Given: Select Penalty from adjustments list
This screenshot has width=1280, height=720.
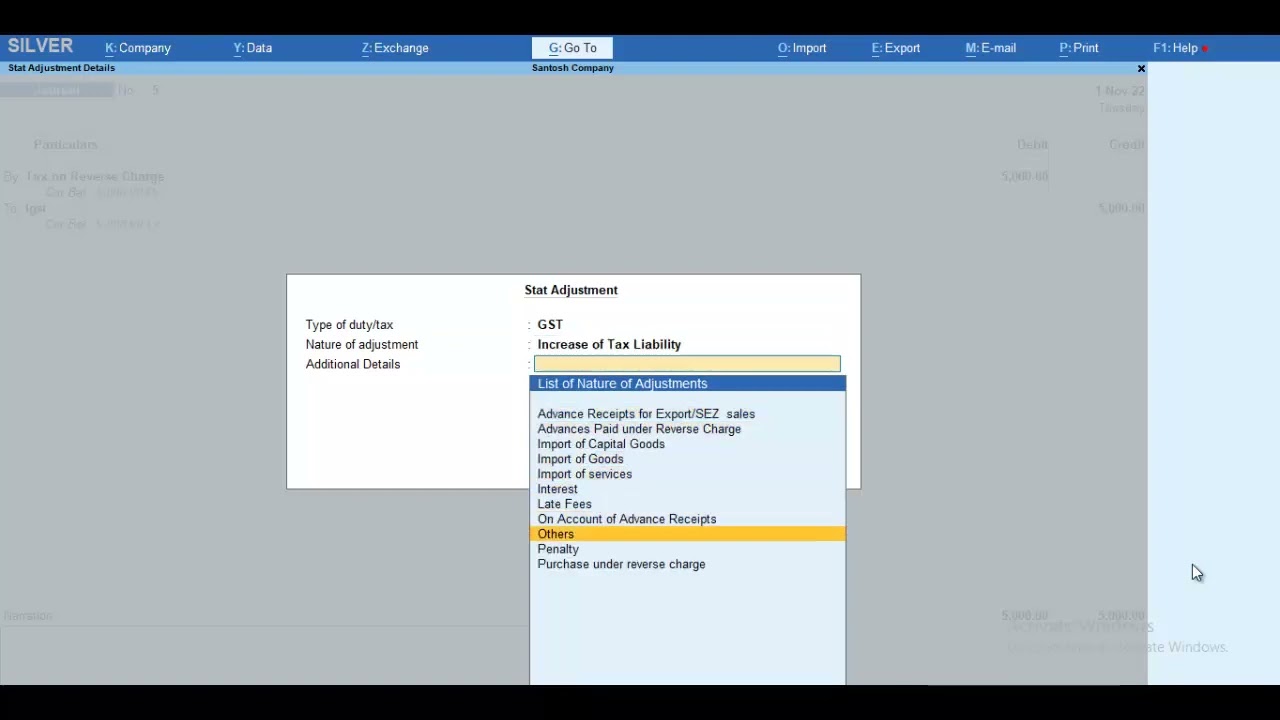Looking at the screenshot, I should 687,549.
